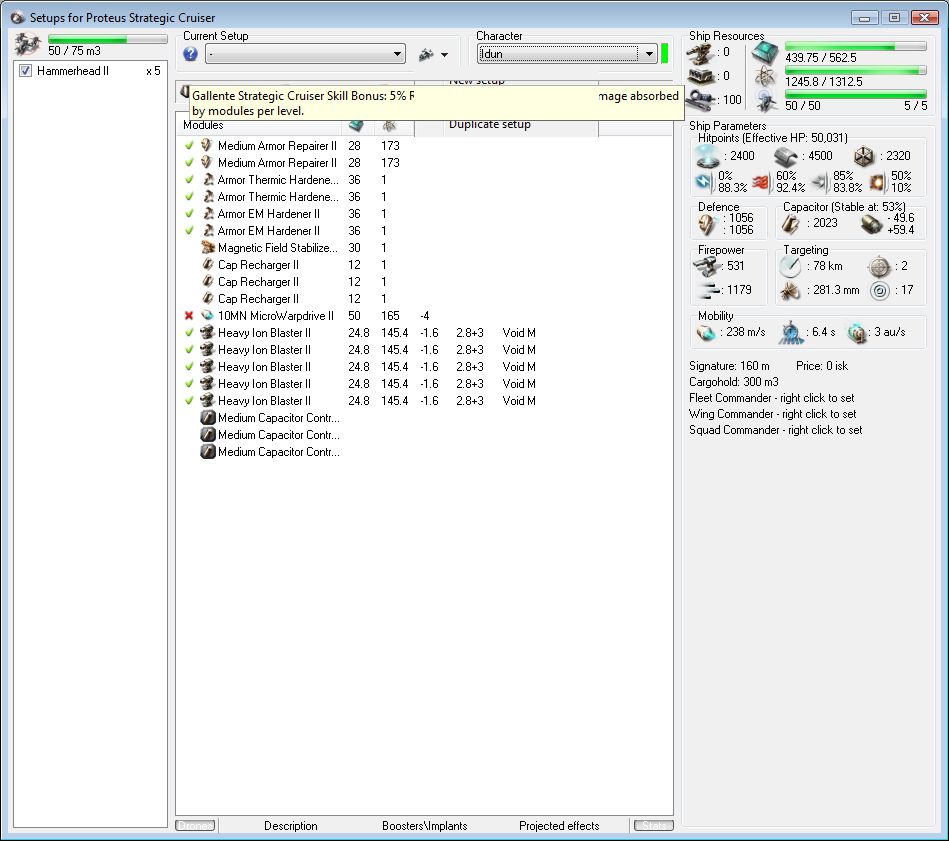Click the explosive resistance icon
The image size is (949, 841).
pos(878,182)
